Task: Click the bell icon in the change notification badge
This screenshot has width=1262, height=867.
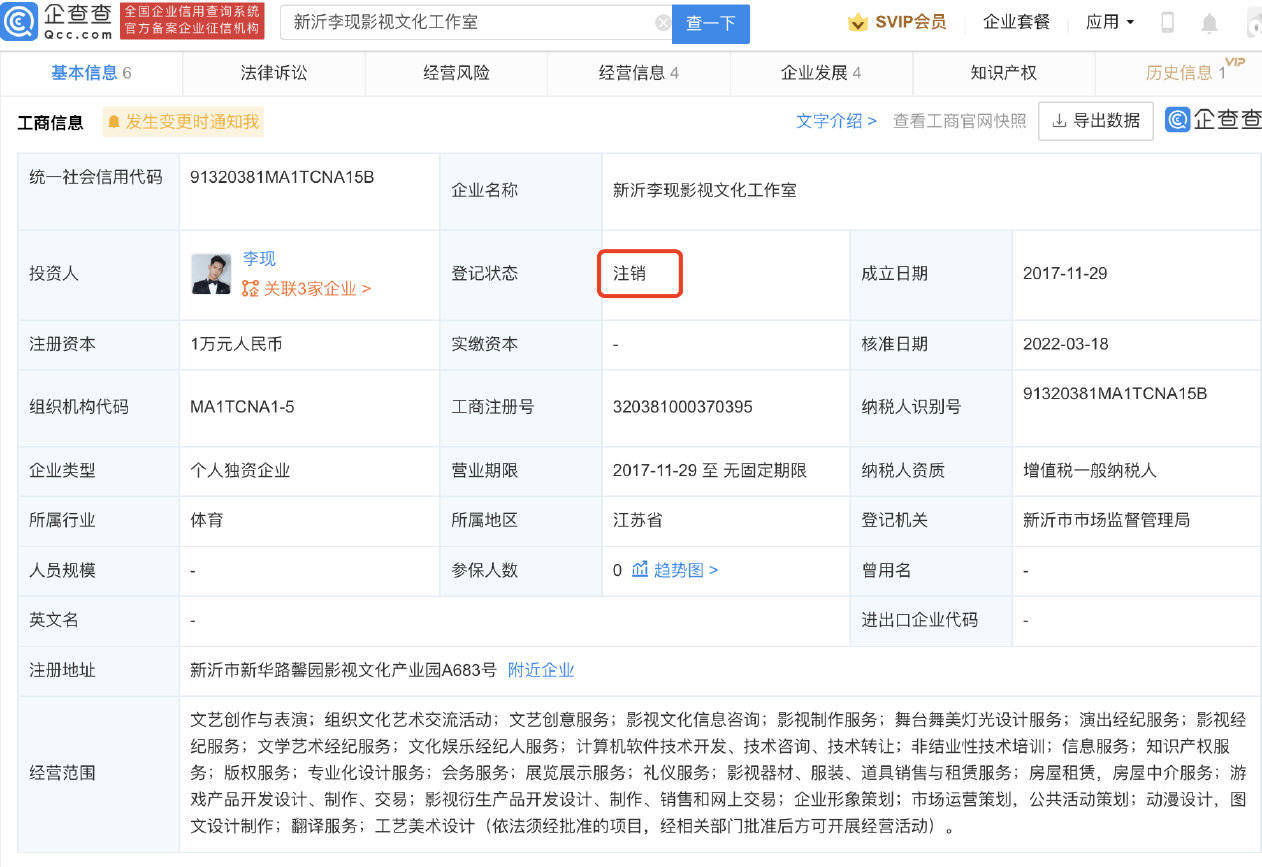Action: (x=114, y=122)
